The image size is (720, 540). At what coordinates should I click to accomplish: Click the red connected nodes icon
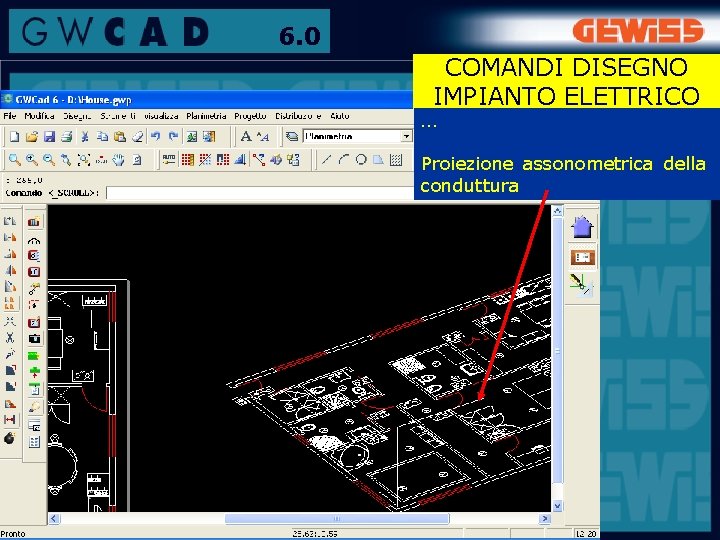point(259,159)
